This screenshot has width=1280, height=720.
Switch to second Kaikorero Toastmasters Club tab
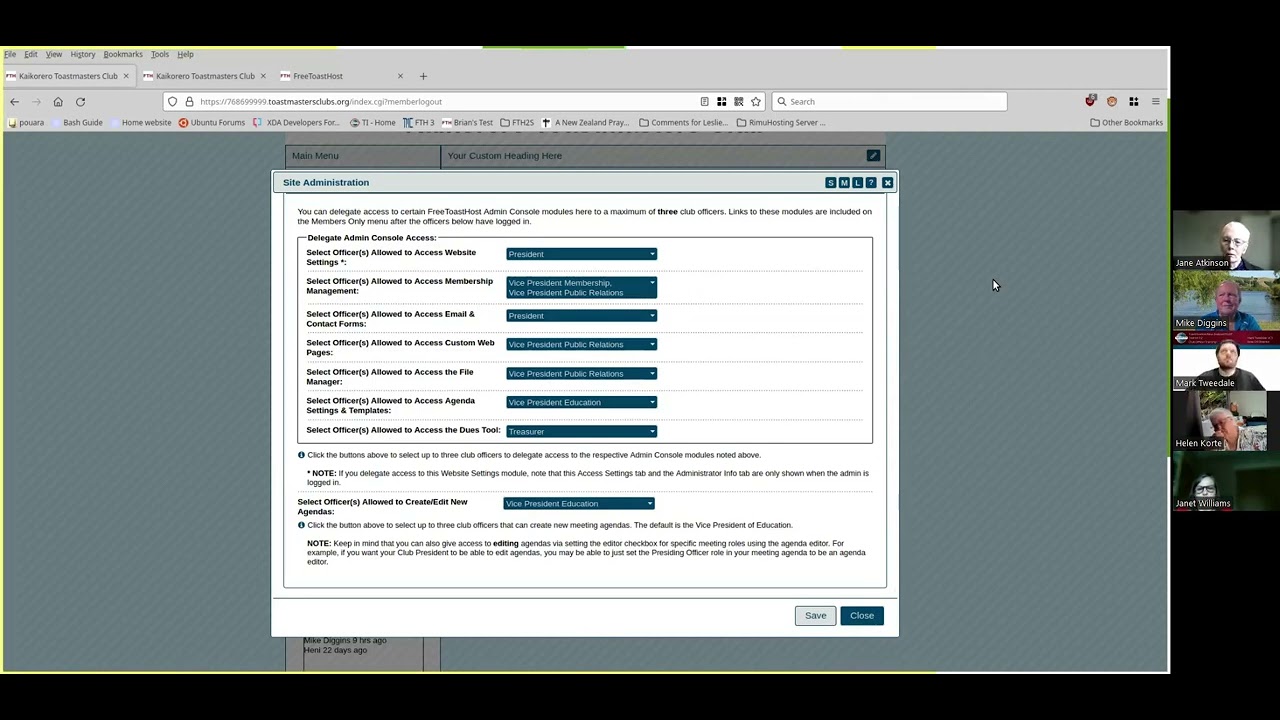click(x=204, y=76)
